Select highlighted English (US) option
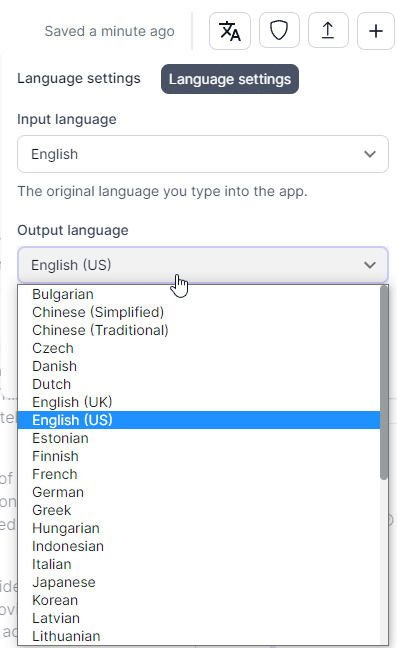 pos(199,420)
